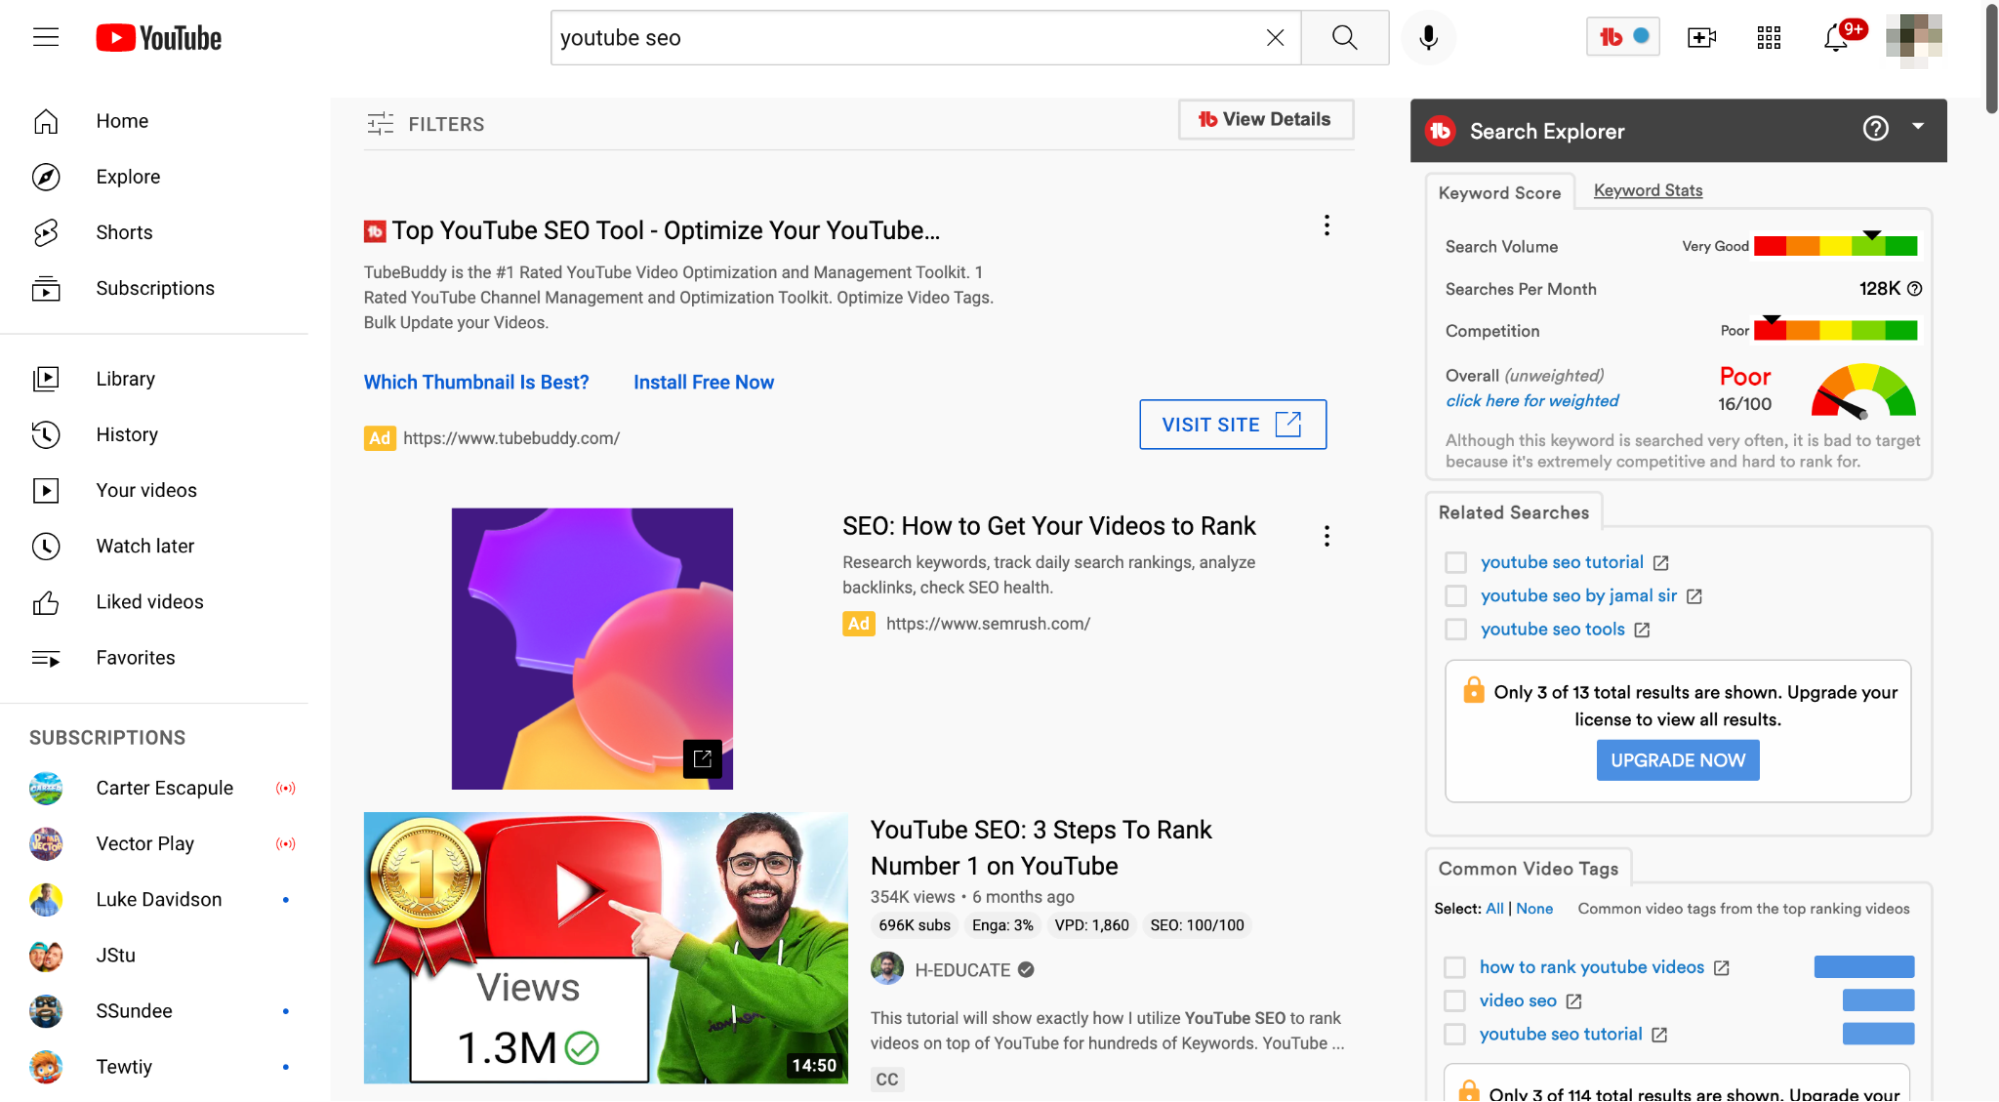1999x1102 pixels.
Task: Click the video external link icon on thumbnail
Action: tap(702, 759)
